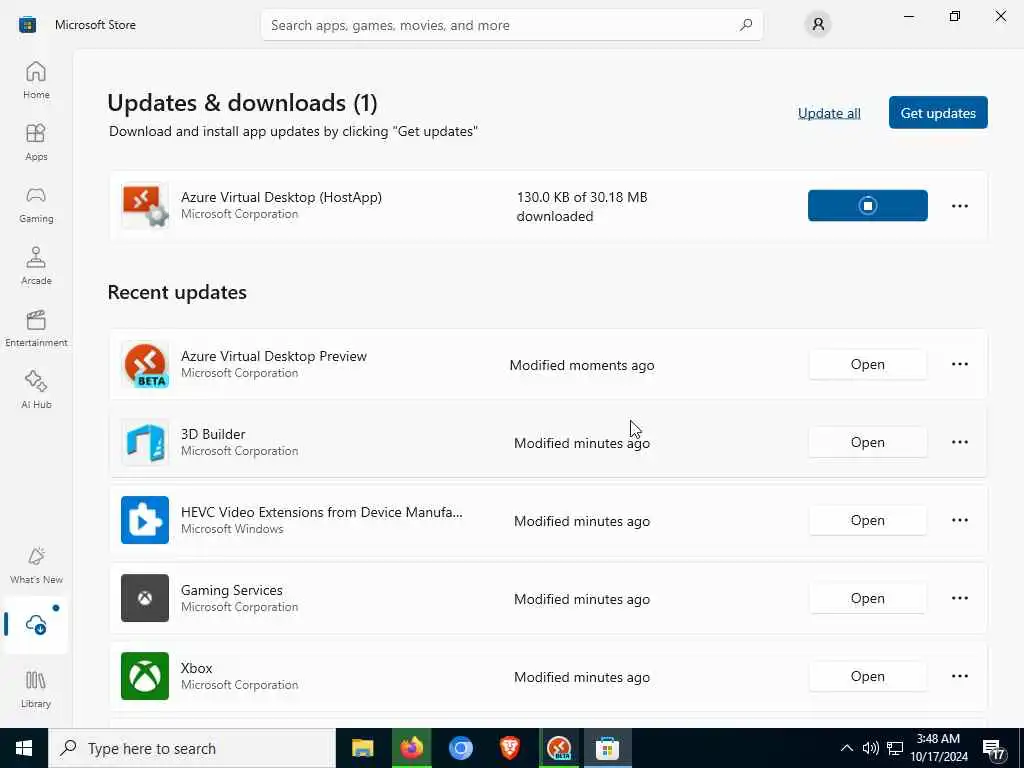The image size is (1024, 768).
Task: Click the Azure Virtual Desktop Preview title
Action: (x=274, y=356)
